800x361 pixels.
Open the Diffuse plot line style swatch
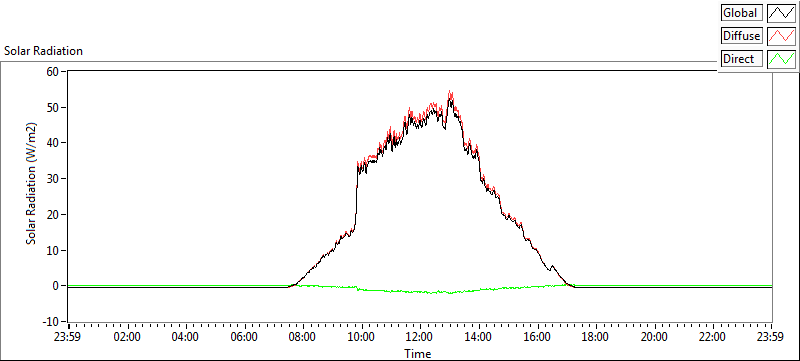[782, 36]
